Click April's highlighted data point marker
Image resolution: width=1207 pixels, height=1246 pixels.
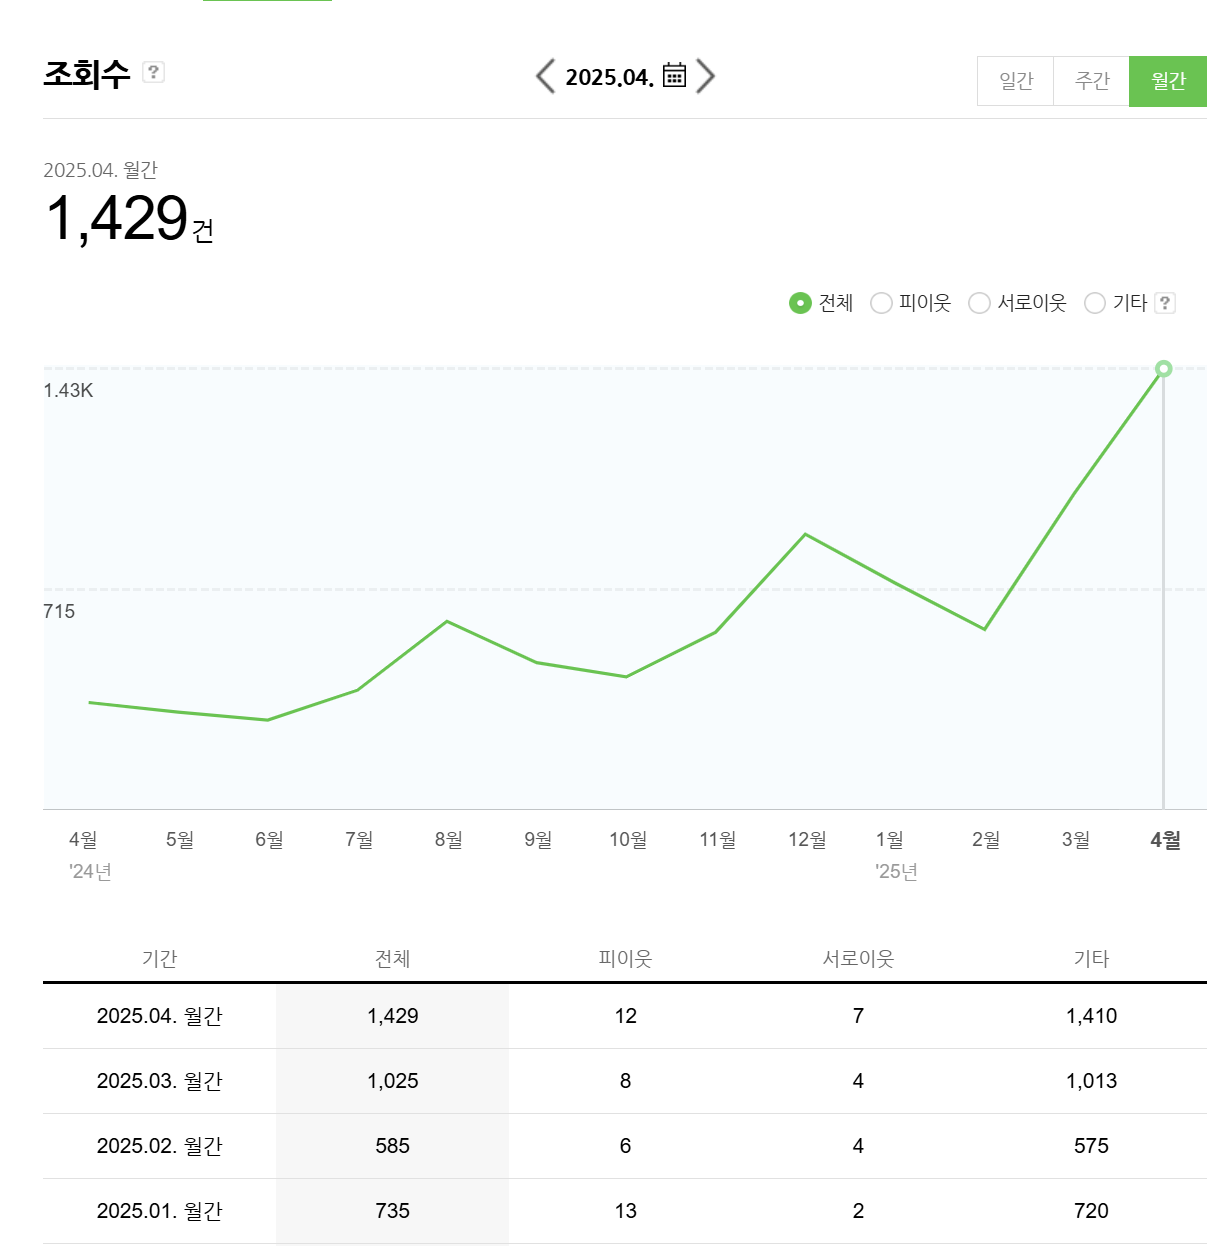tap(1163, 368)
